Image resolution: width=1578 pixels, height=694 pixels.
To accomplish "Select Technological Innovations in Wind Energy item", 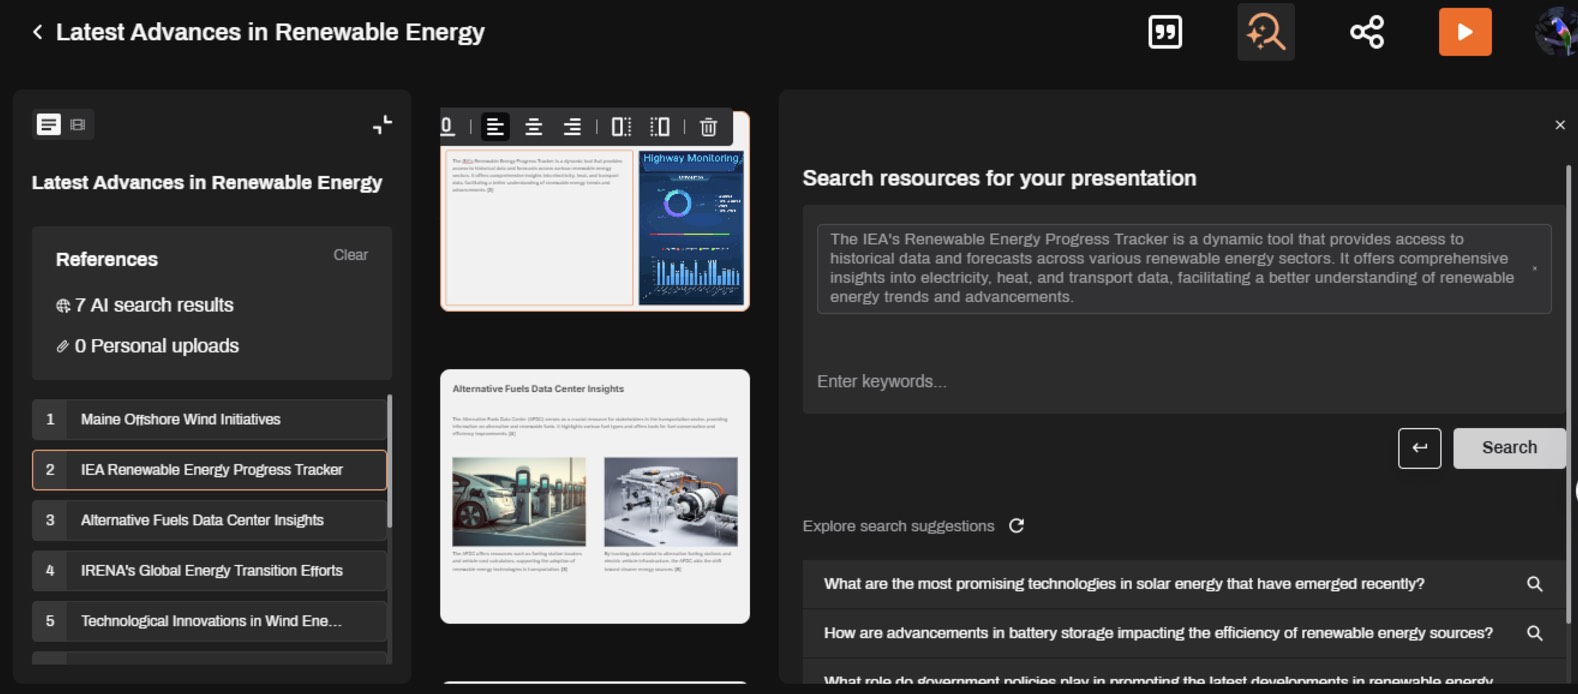I will click(209, 621).
